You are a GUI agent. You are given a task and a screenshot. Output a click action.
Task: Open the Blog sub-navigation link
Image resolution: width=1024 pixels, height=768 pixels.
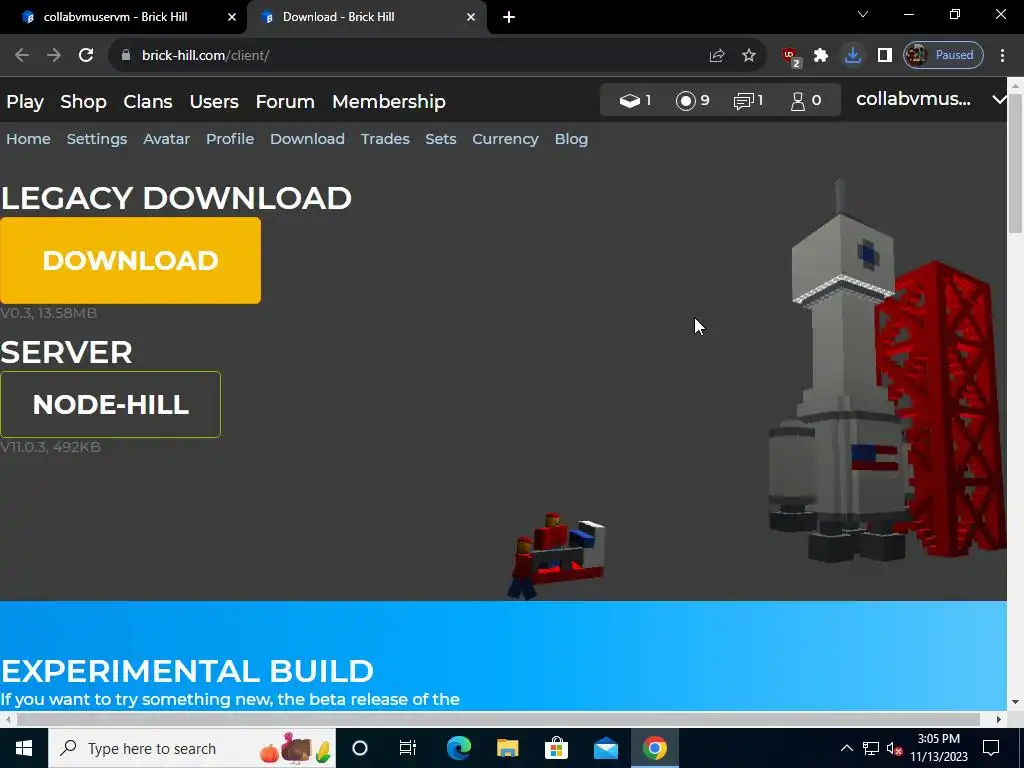(x=571, y=139)
